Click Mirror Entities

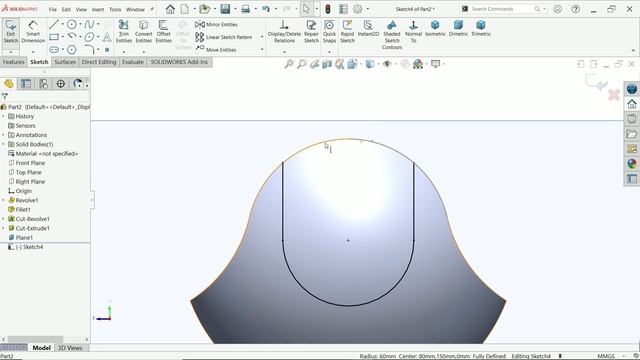(216, 24)
